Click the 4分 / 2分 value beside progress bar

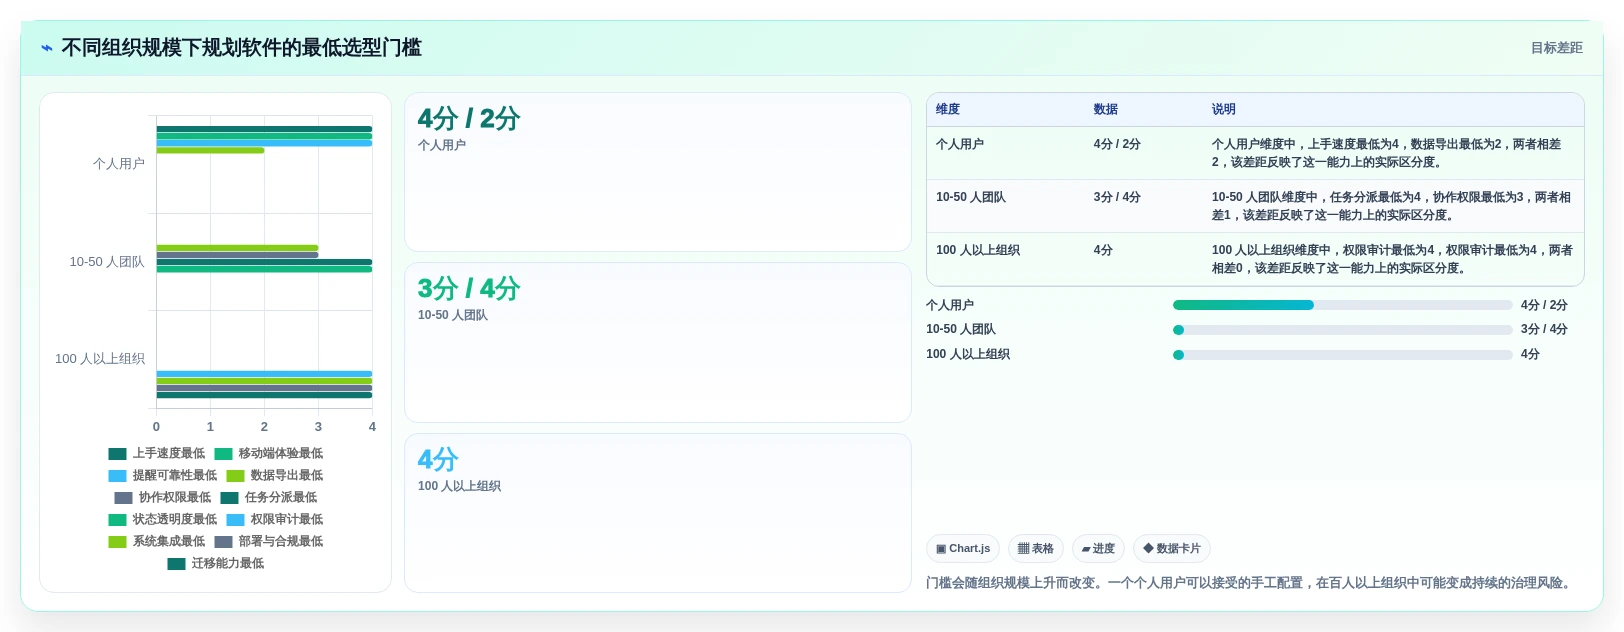pyautogui.click(x=1544, y=305)
